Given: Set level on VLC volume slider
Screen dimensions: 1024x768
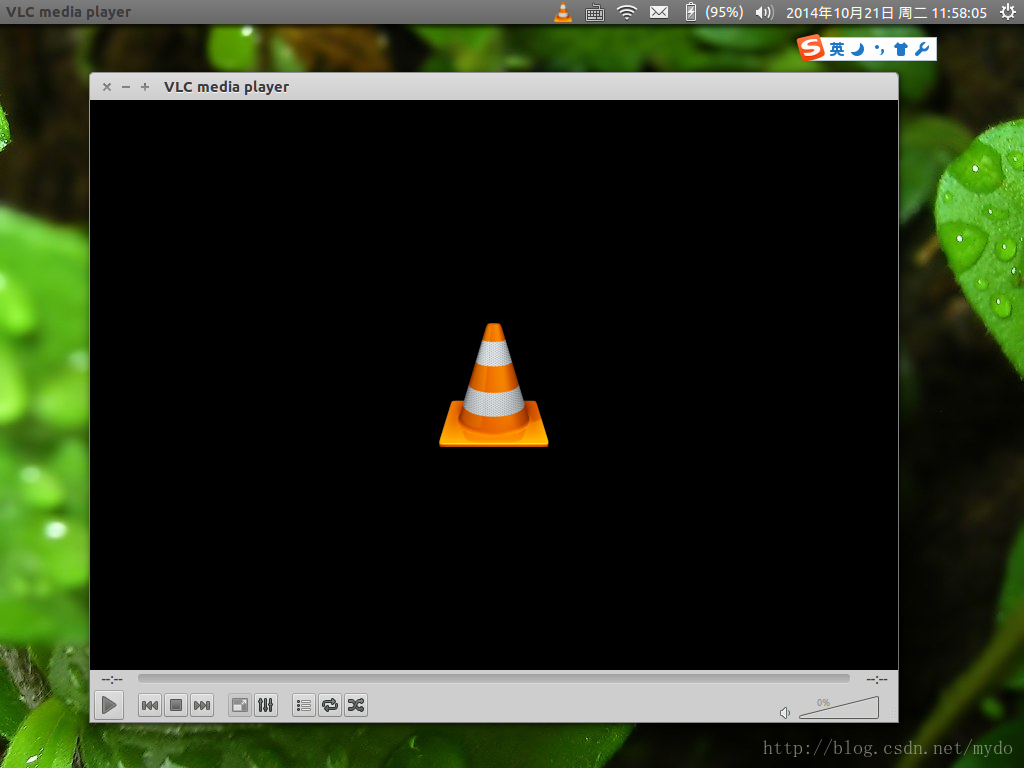Looking at the screenshot, I should point(839,708).
